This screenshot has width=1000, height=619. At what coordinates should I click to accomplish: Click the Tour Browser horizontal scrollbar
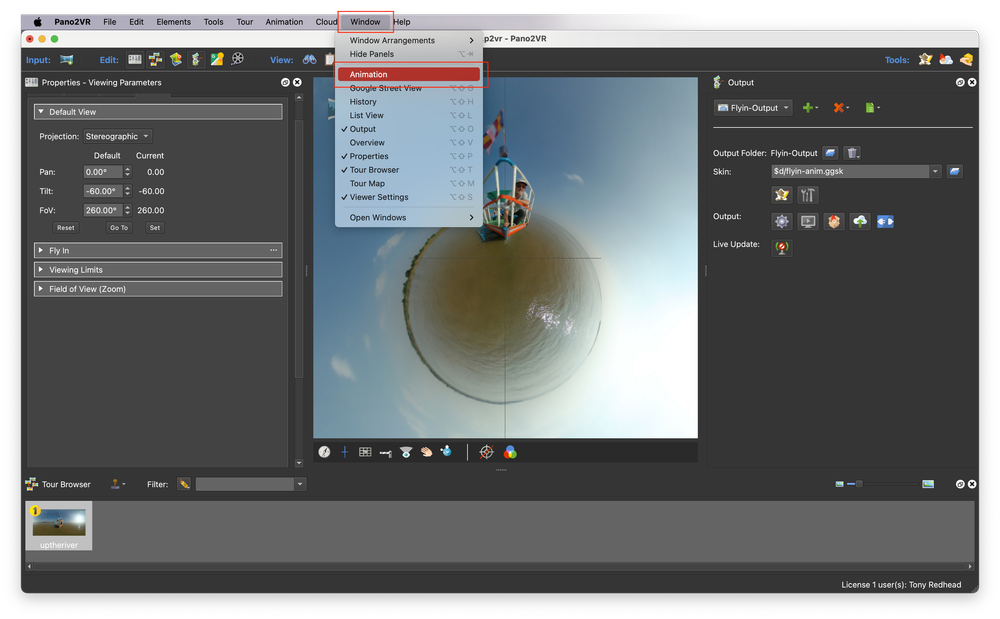click(500, 566)
